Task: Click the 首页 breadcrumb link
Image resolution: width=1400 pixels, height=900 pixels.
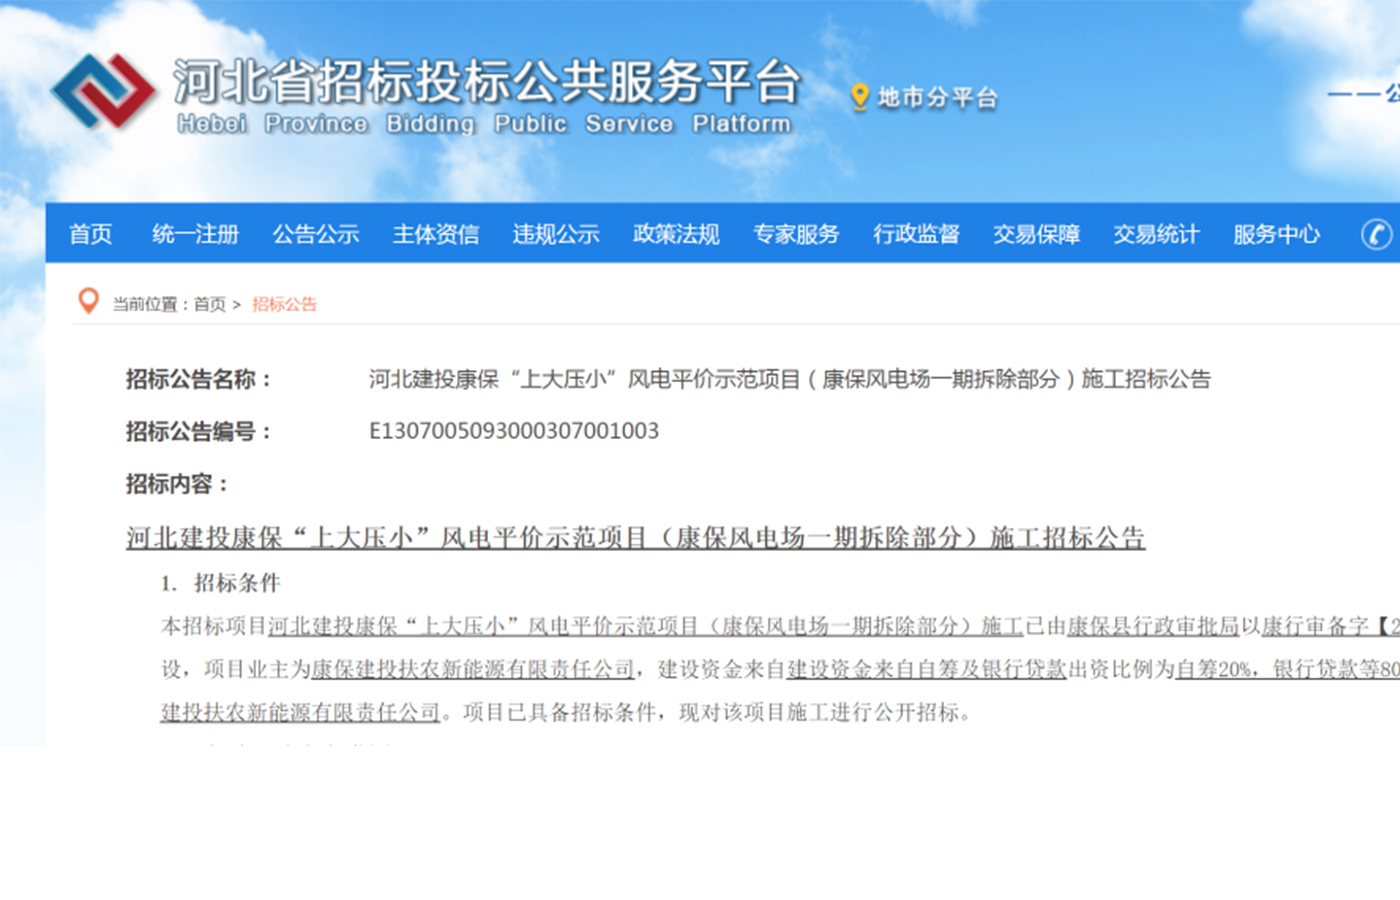Action: pos(210,304)
